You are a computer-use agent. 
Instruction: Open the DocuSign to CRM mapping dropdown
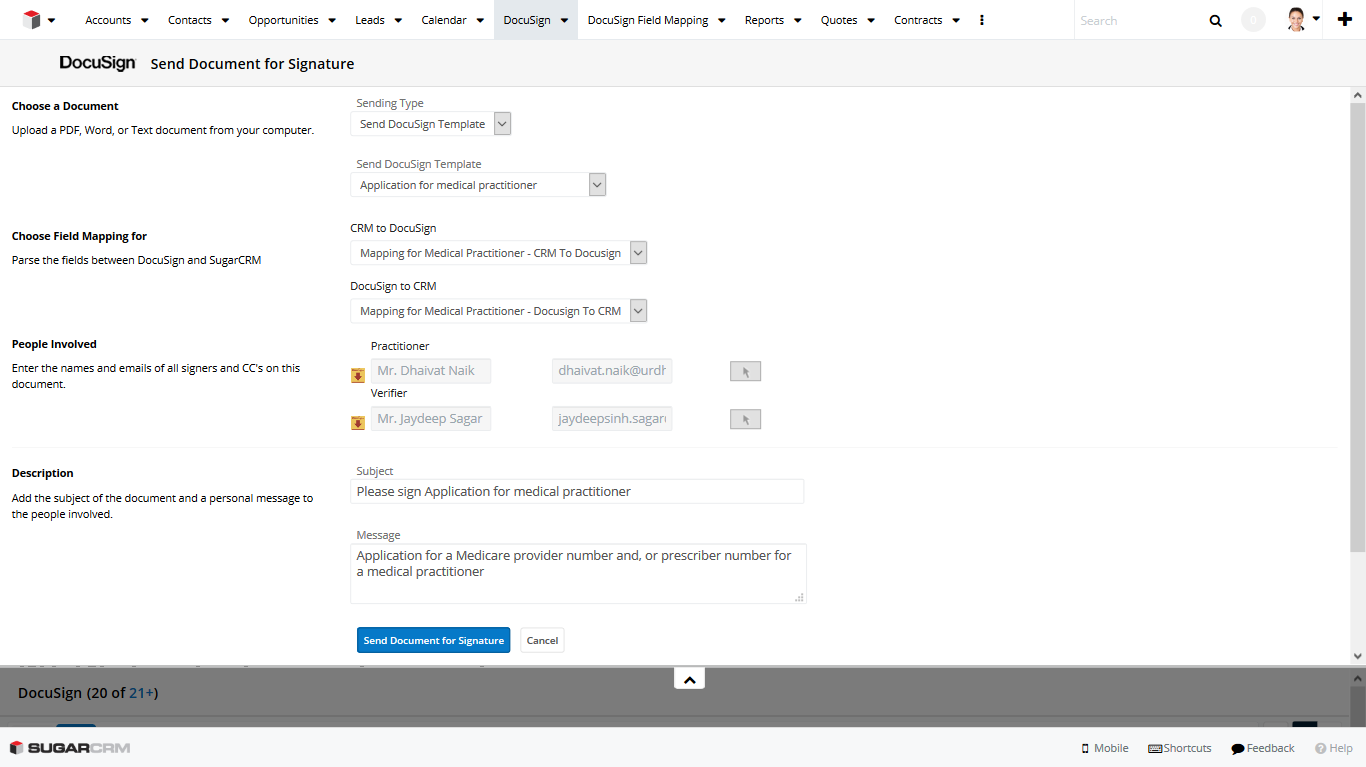point(499,311)
